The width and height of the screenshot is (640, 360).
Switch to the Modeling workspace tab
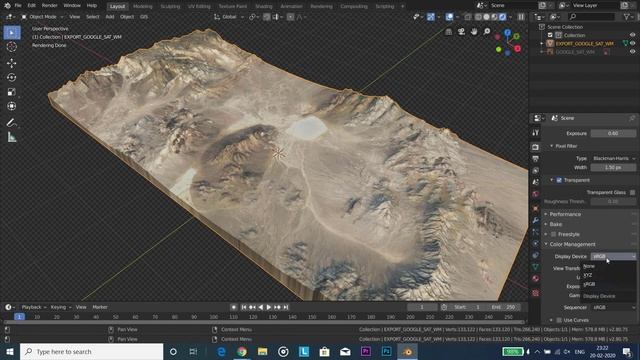pos(142,7)
